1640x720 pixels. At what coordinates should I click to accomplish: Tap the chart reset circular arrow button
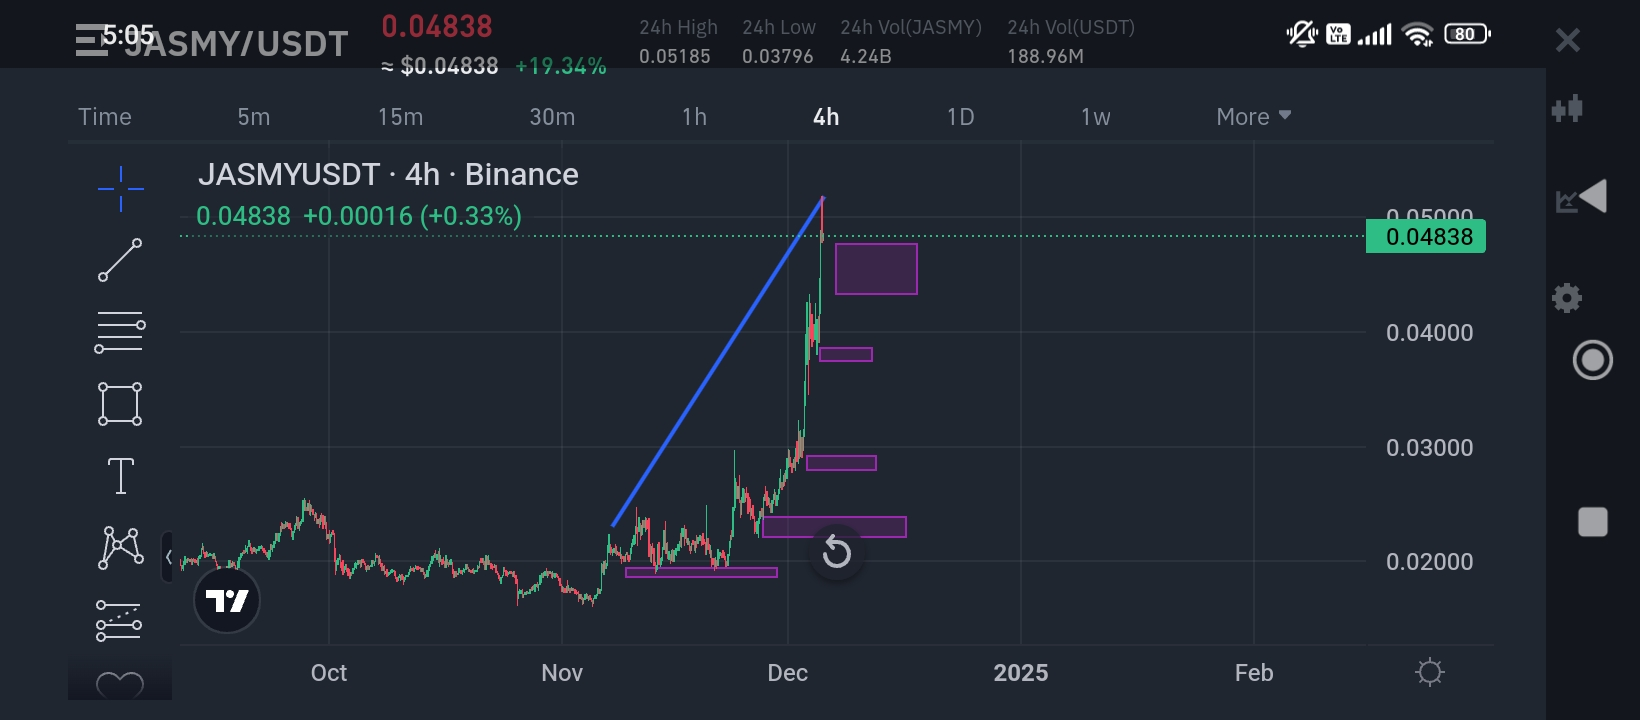837,553
